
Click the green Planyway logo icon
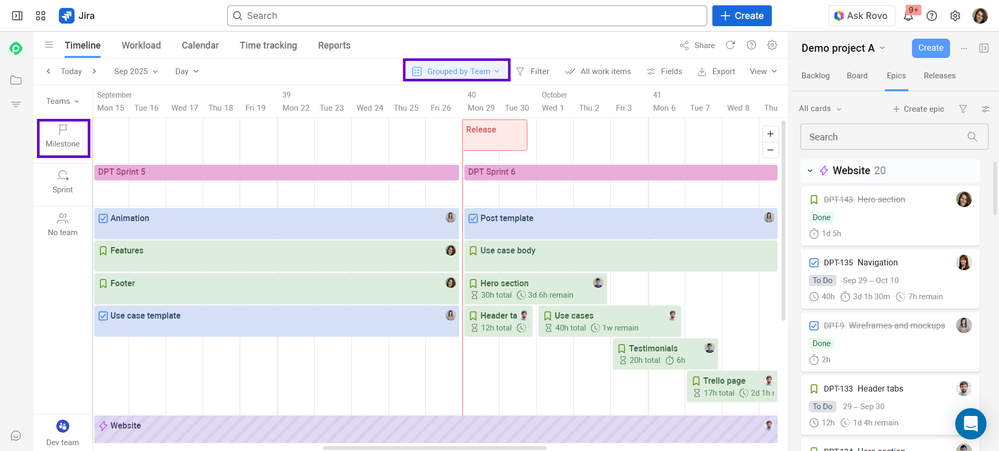click(16, 48)
